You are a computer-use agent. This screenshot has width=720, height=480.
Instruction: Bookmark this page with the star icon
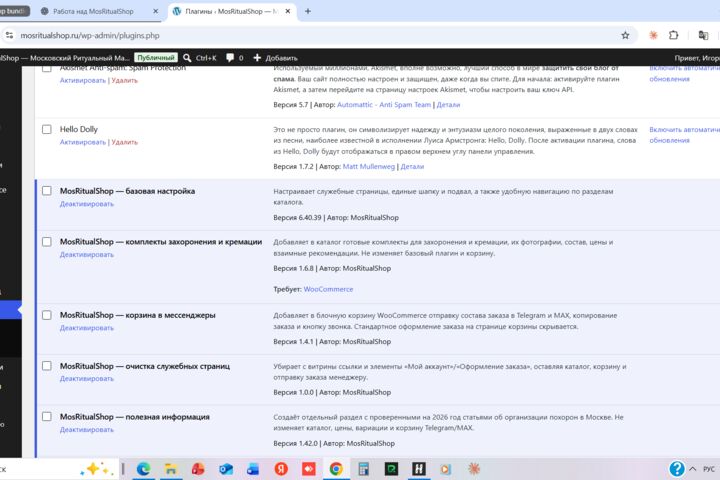click(x=625, y=35)
